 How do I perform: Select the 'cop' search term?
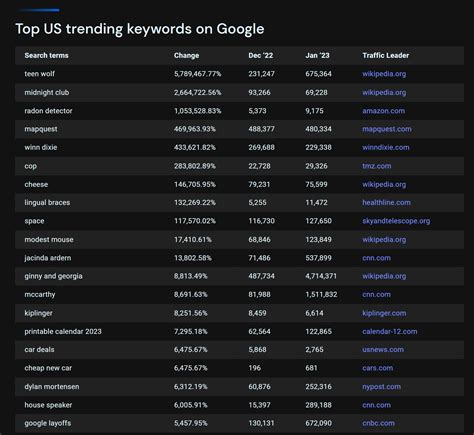[x=30, y=166]
